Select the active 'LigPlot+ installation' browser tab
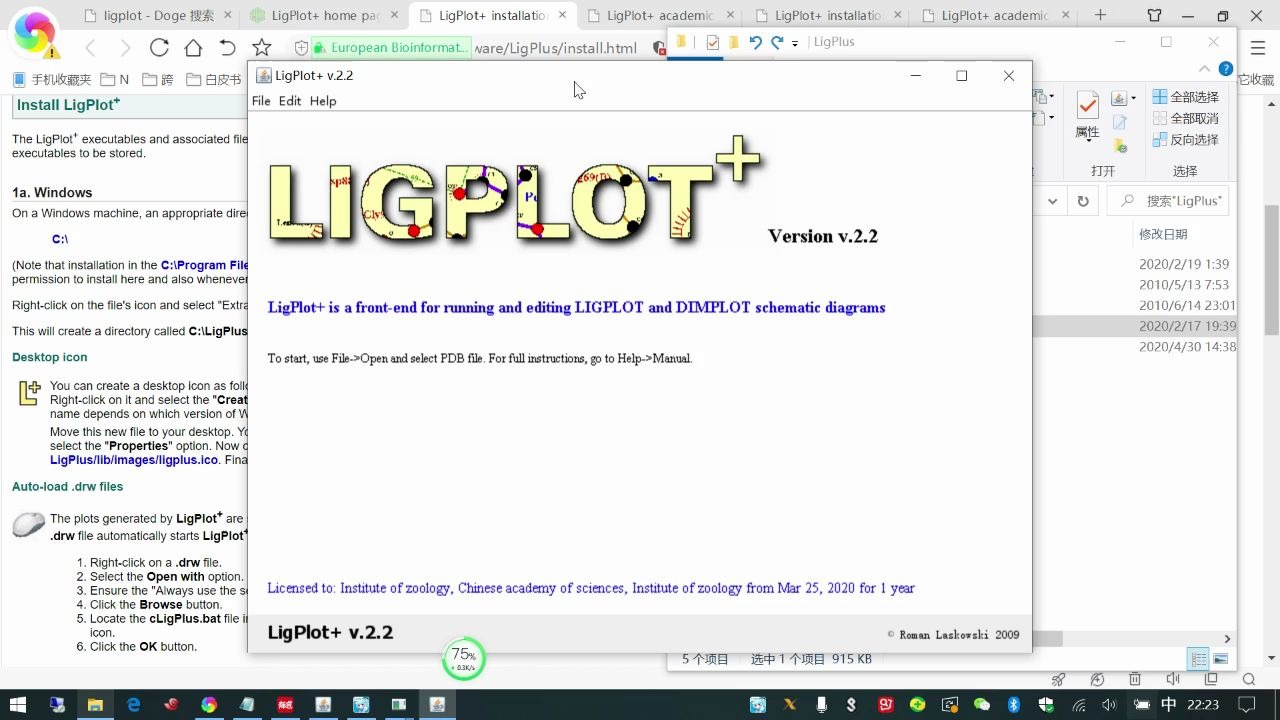This screenshot has height=720, width=1280. tap(492, 16)
